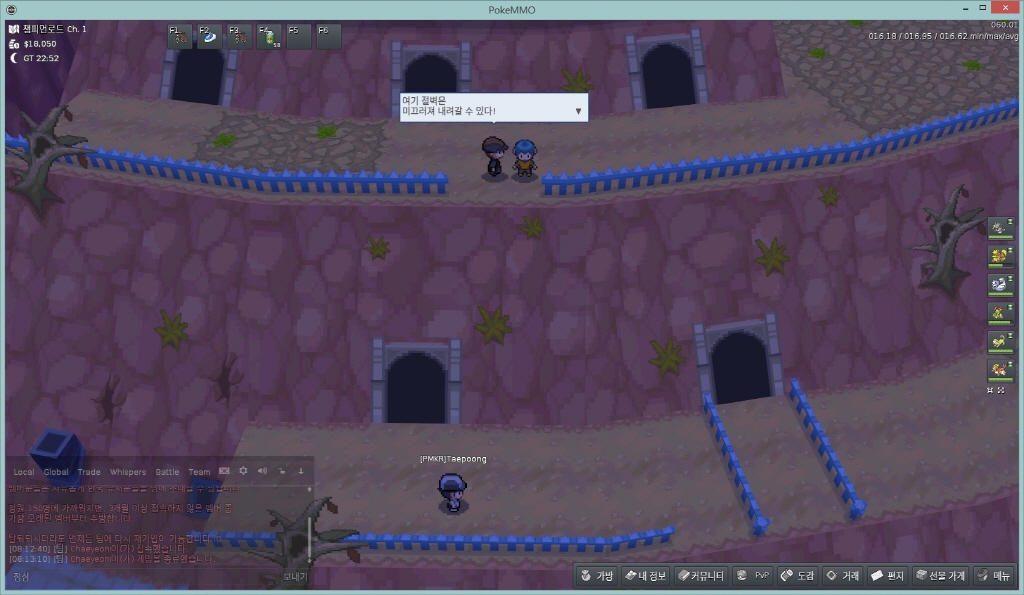Select the first party Pokémon icon
Image resolution: width=1024 pixels, height=595 pixels.
pos(999,229)
